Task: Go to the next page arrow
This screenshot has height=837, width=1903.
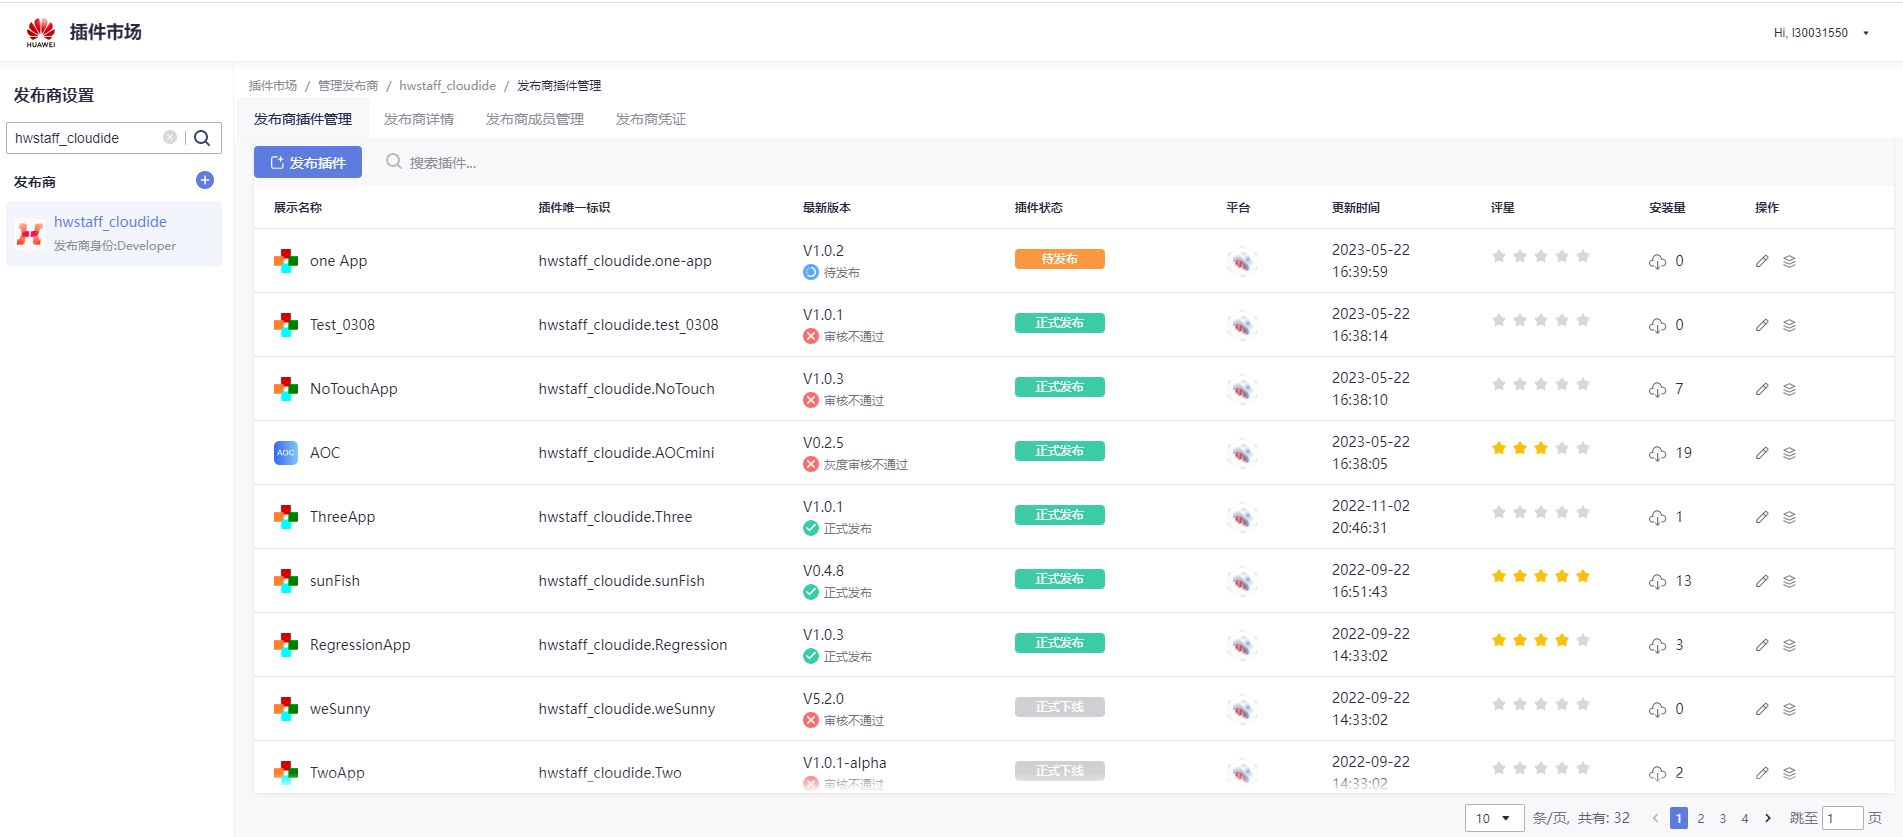Action: (x=1768, y=818)
